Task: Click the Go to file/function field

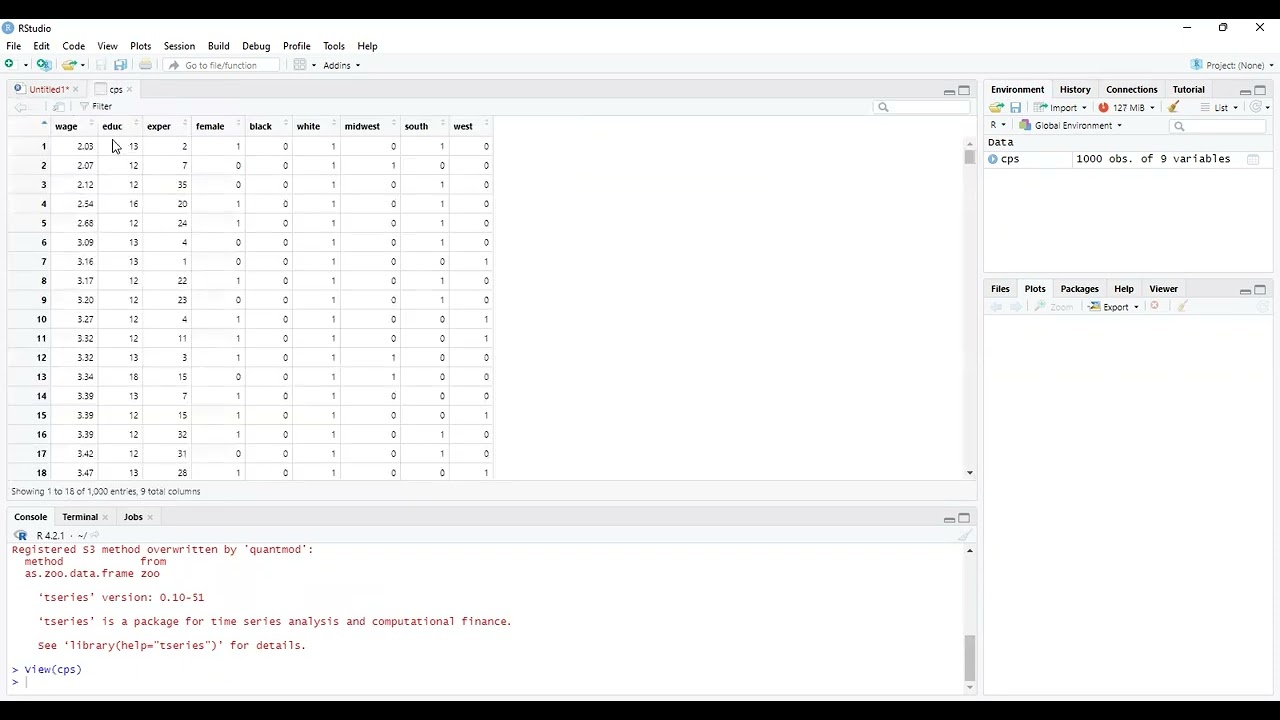Action: click(x=220, y=66)
